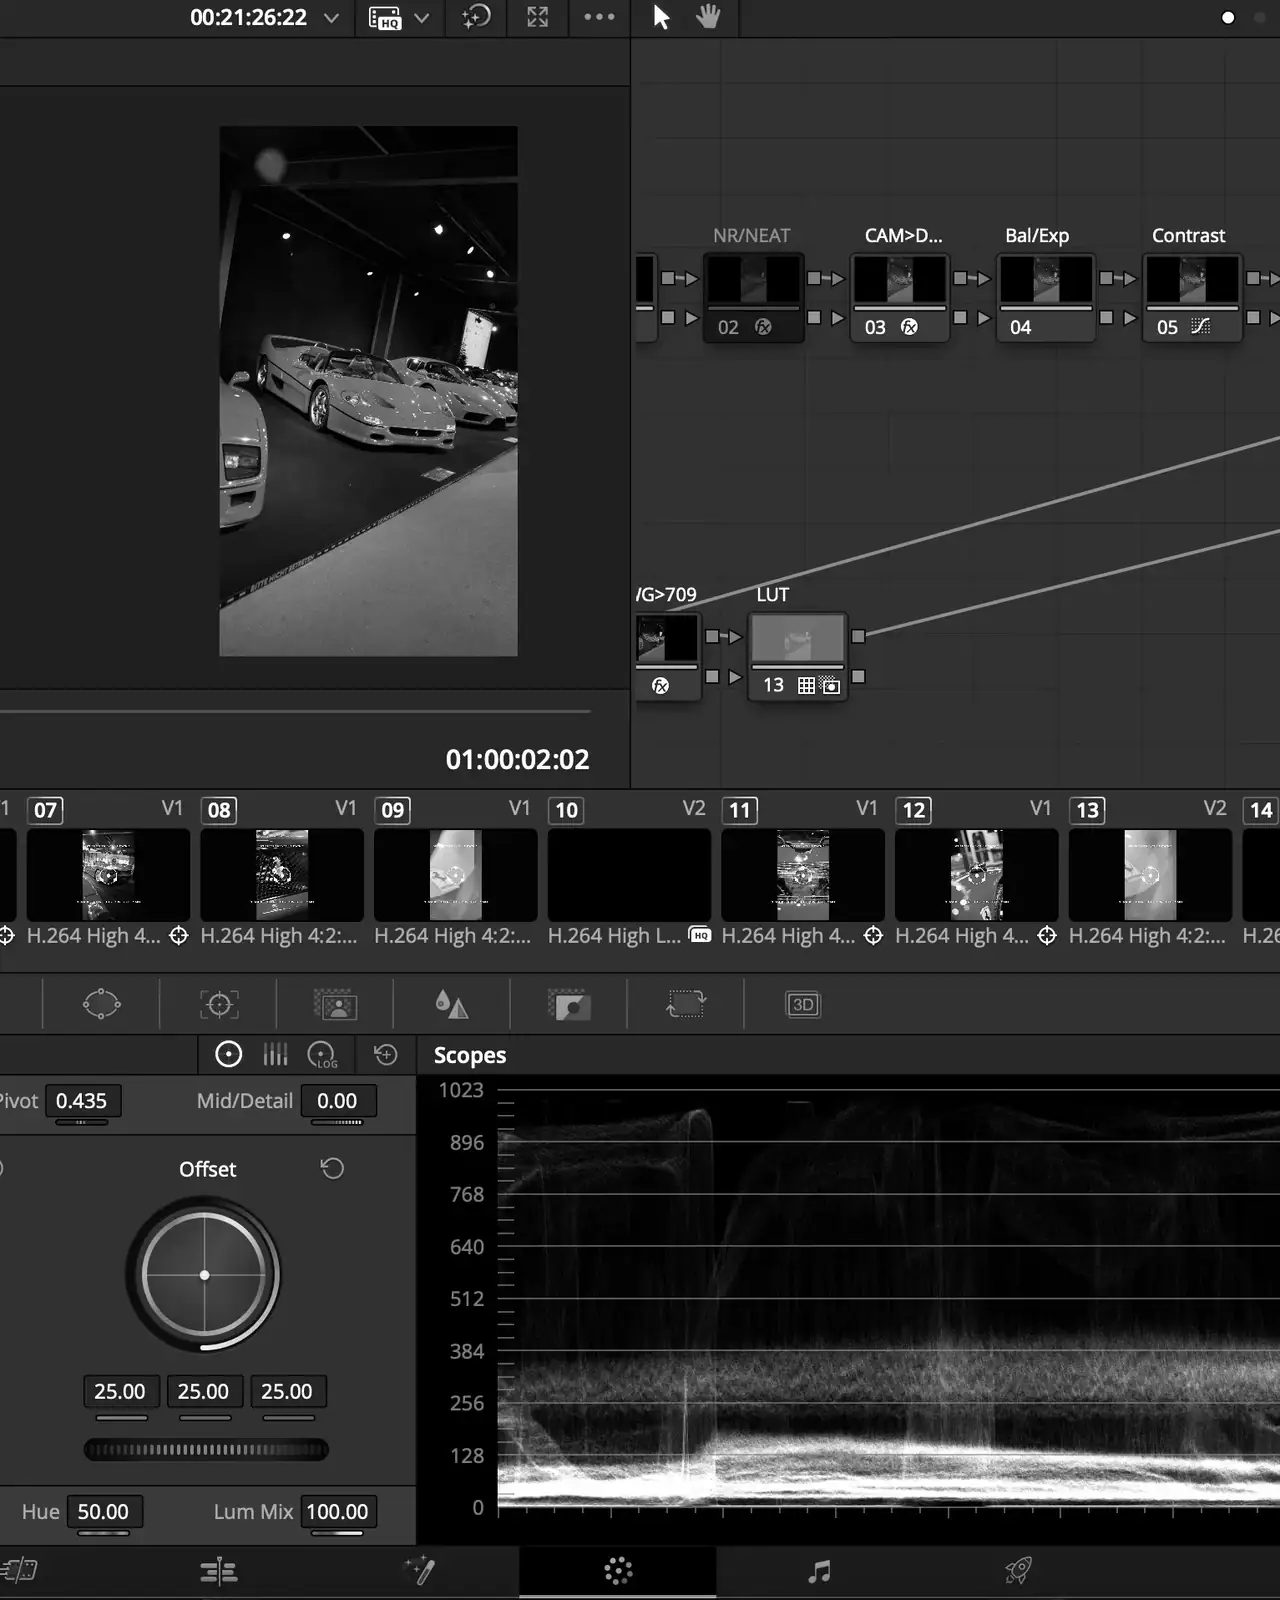Select the hand pan tool
The image size is (1280, 1600).
(708, 17)
